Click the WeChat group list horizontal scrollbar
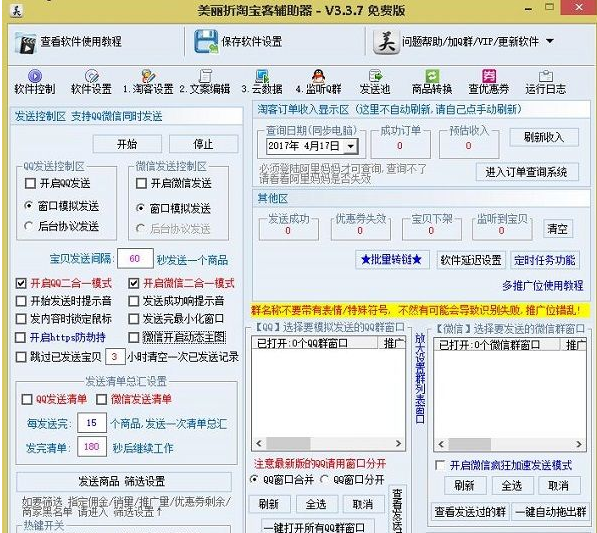 [x=510, y=444]
